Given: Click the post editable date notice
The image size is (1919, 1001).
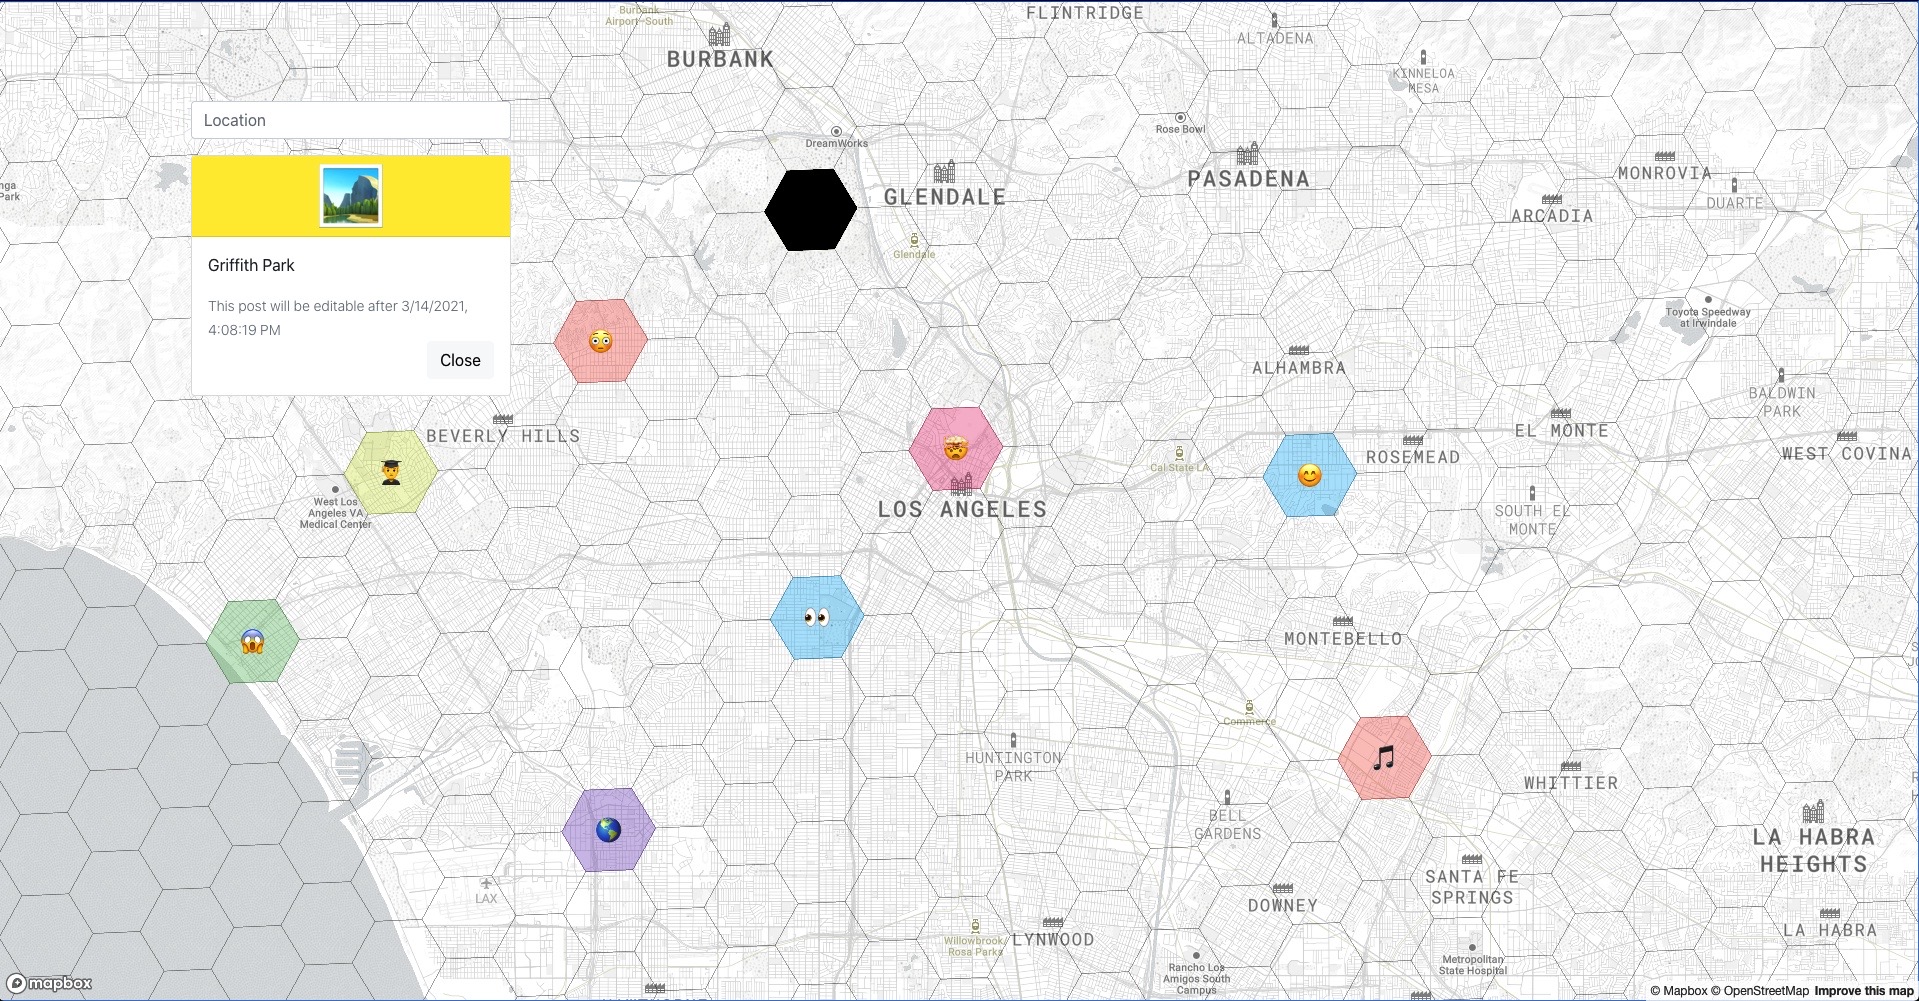Looking at the screenshot, I should coord(338,318).
